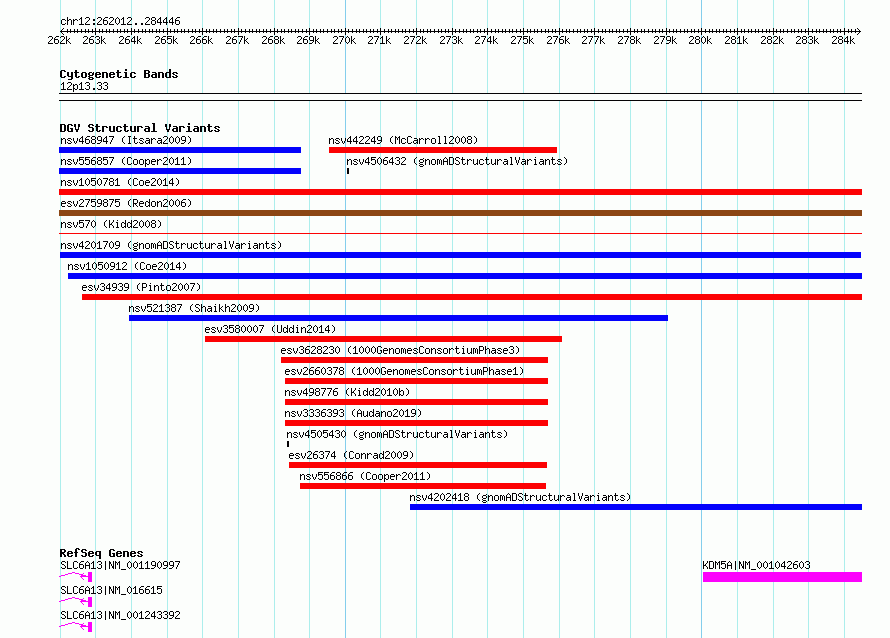Click the 266k ruler tick label
The image size is (890, 638).
[x=201, y=40]
